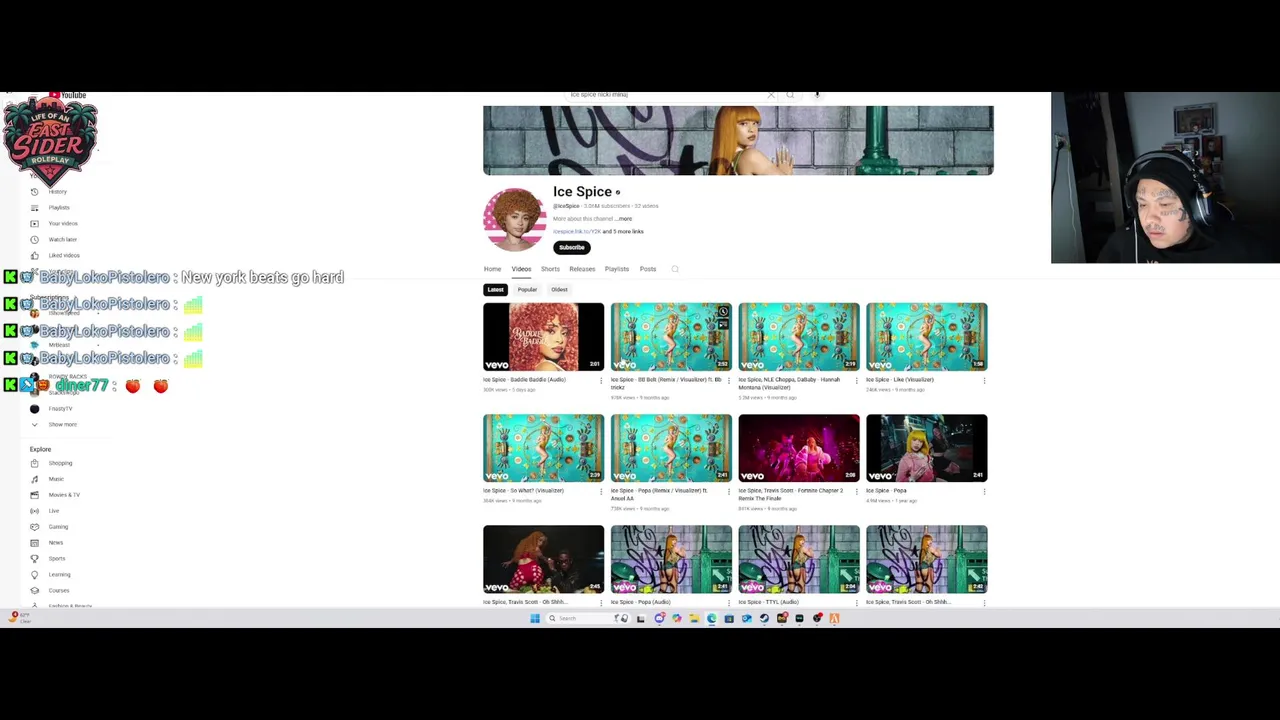Switch to the Shorts tab
Image resolution: width=1280 pixels, height=720 pixels.
point(550,269)
